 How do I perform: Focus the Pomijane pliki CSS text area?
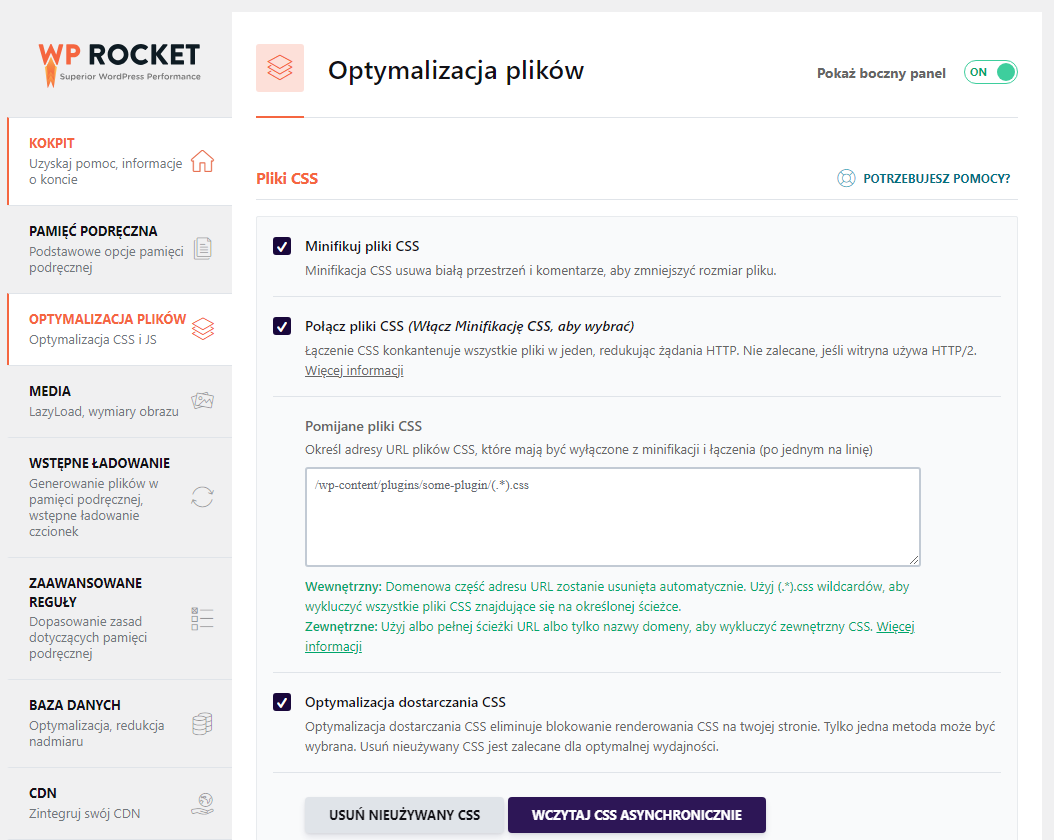[x=612, y=517]
